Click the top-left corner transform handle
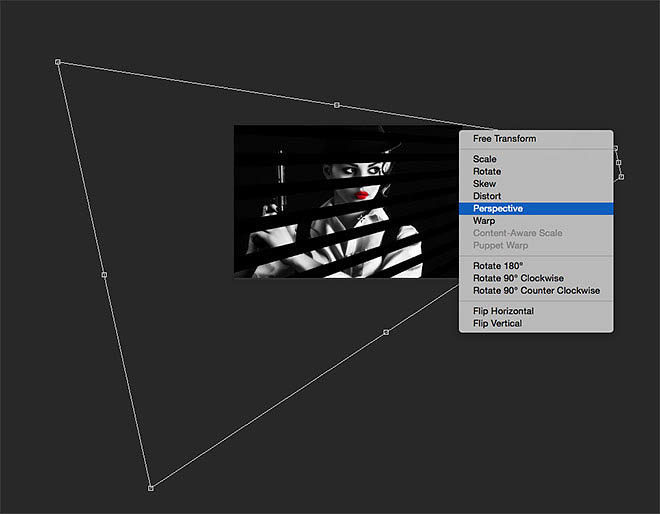The image size is (660, 514). (58, 62)
